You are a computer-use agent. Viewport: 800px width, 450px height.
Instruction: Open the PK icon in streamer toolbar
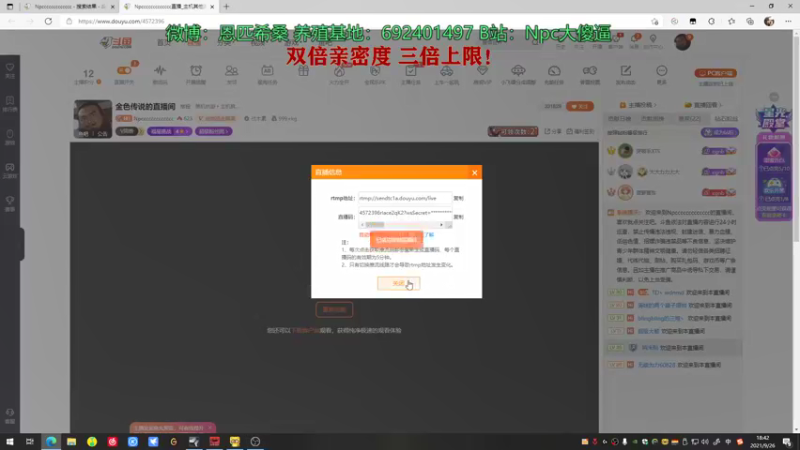(x=375, y=70)
